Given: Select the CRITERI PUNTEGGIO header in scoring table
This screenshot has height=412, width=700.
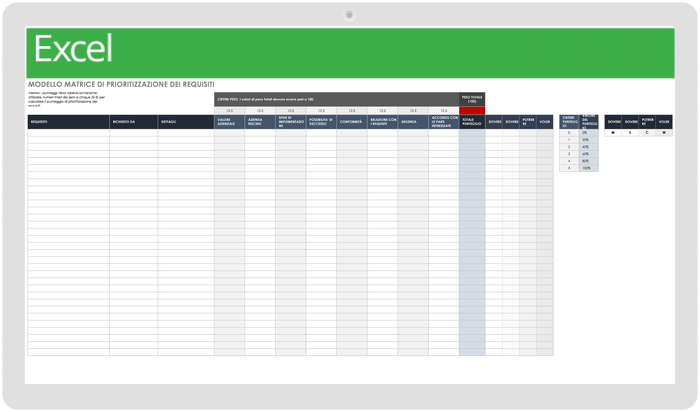Looking at the screenshot, I should click(x=569, y=122).
